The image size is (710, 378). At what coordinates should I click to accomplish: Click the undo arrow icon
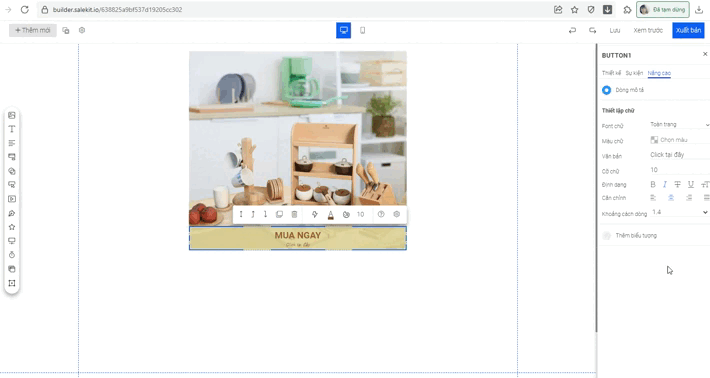572,30
